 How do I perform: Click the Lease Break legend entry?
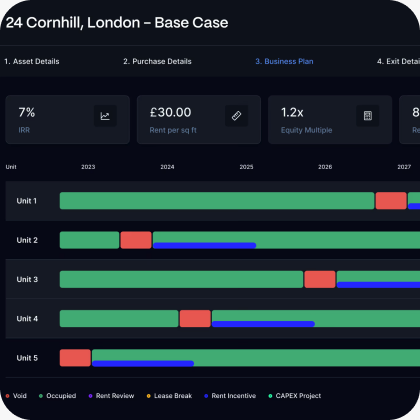click(x=169, y=396)
